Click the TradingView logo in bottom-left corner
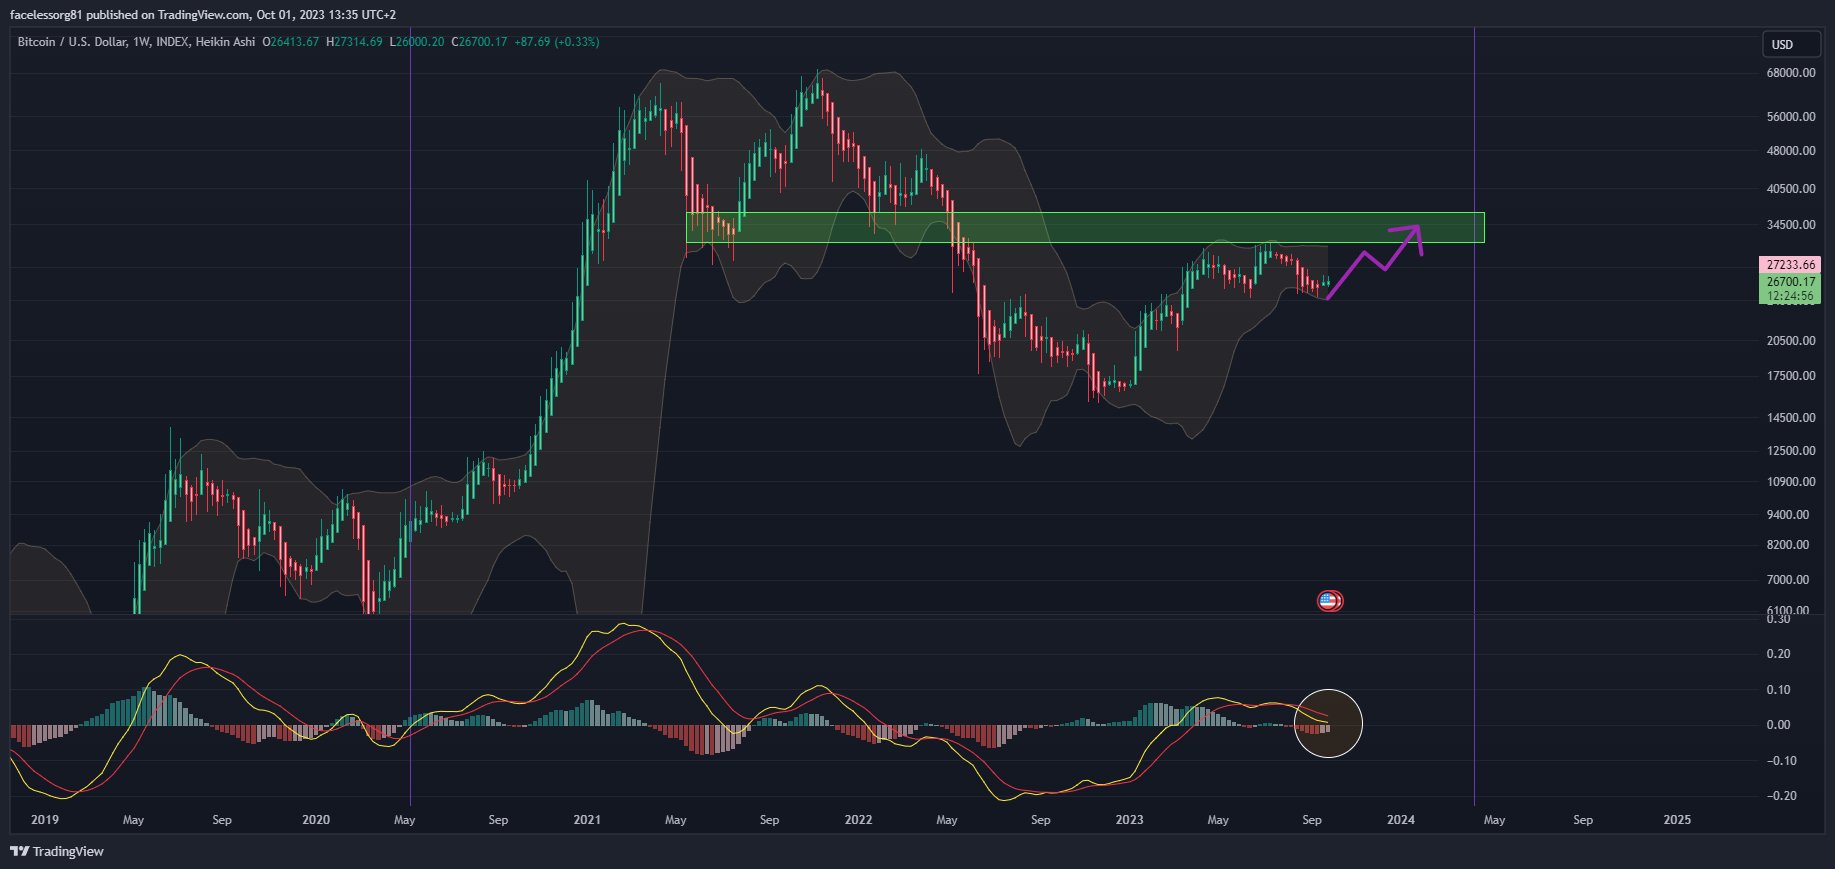Viewport: 1835px width, 869px height. click(57, 851)
